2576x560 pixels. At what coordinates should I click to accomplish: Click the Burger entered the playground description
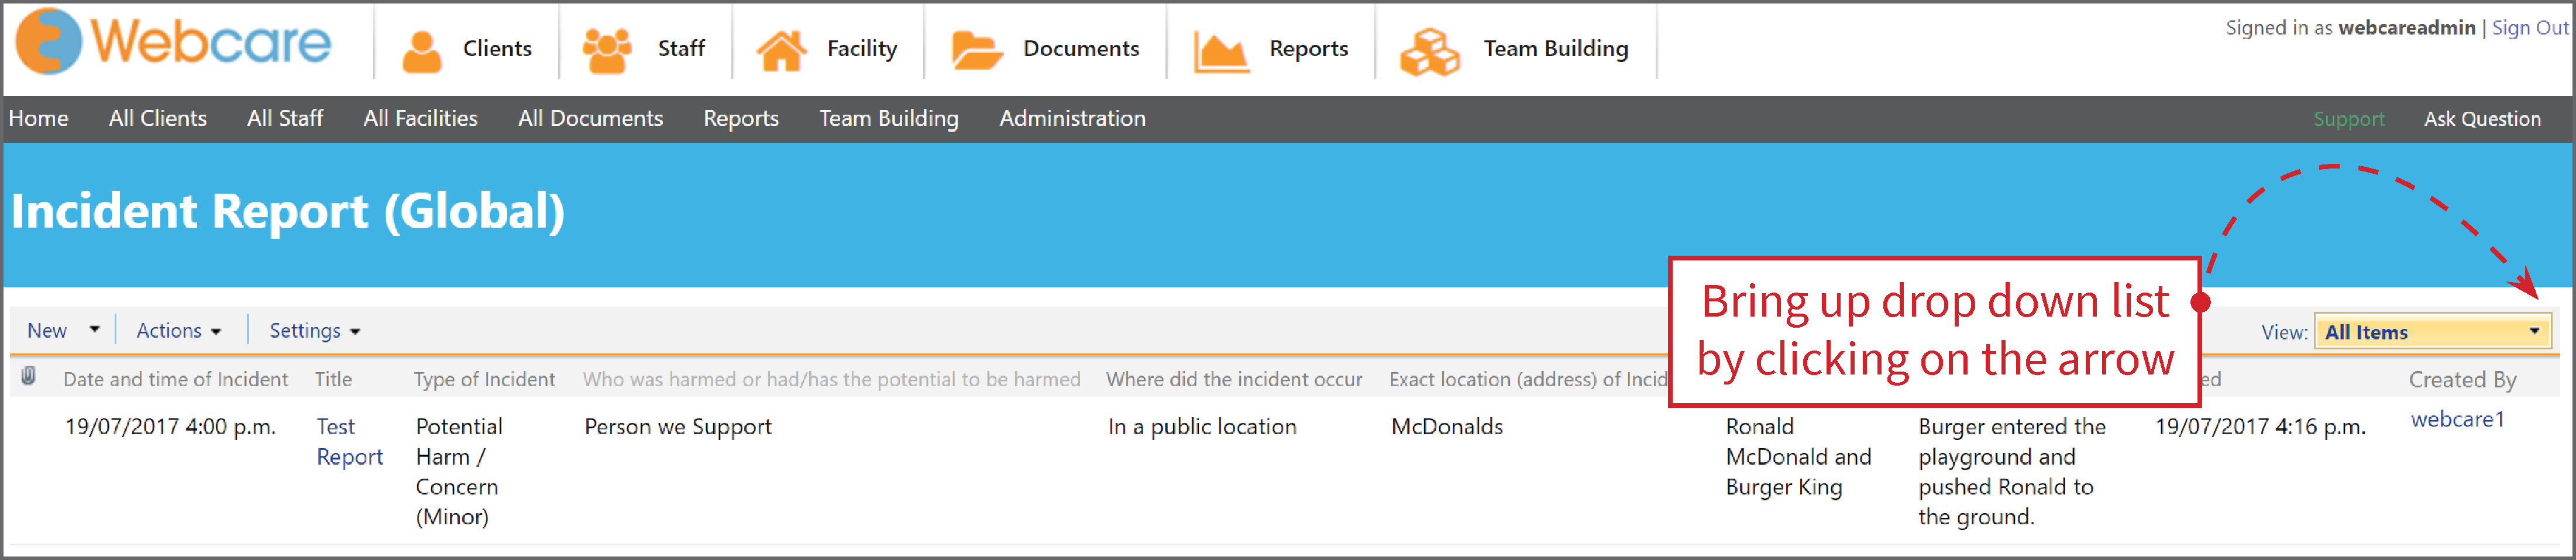[x=2012, y=471]
